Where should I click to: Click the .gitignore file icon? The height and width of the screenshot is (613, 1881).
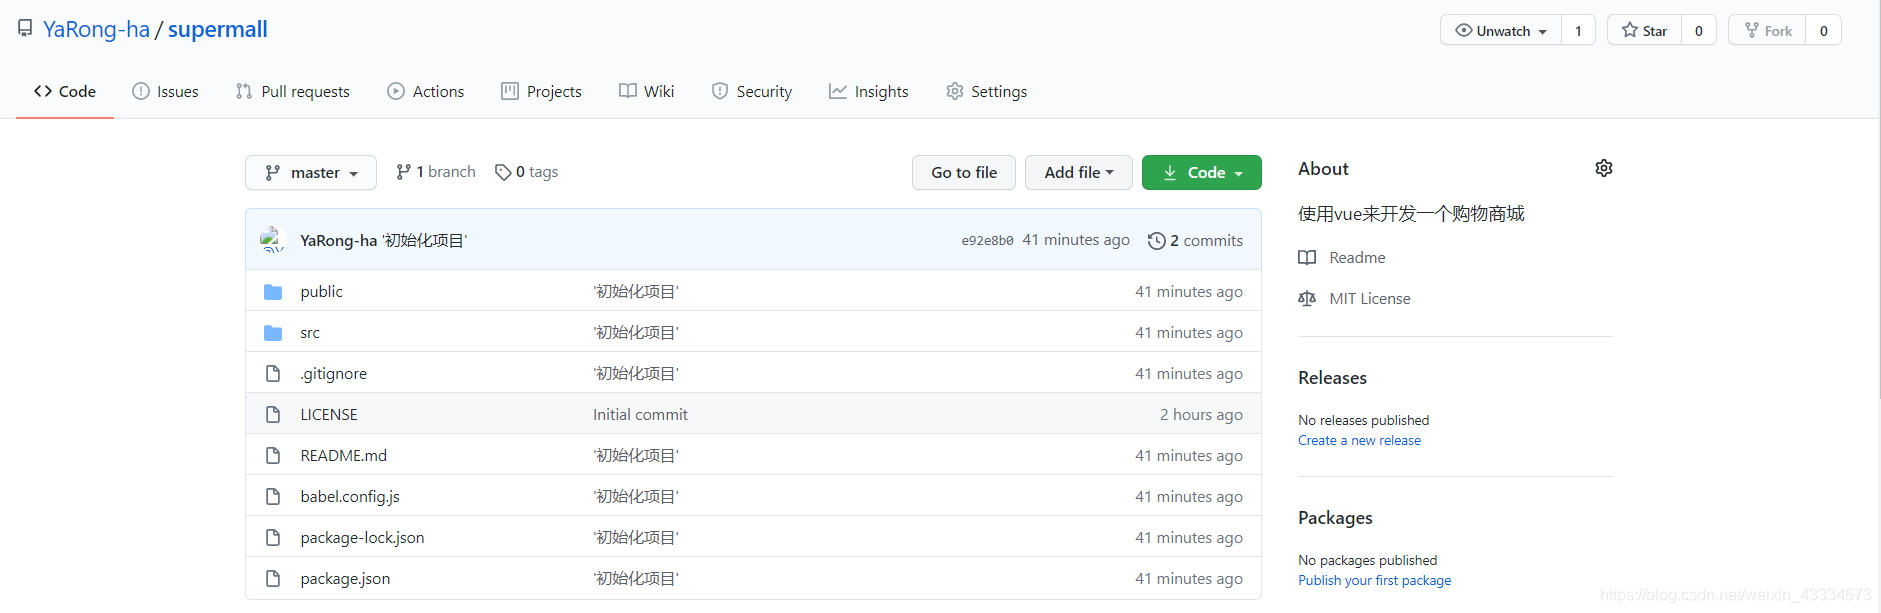273,373
